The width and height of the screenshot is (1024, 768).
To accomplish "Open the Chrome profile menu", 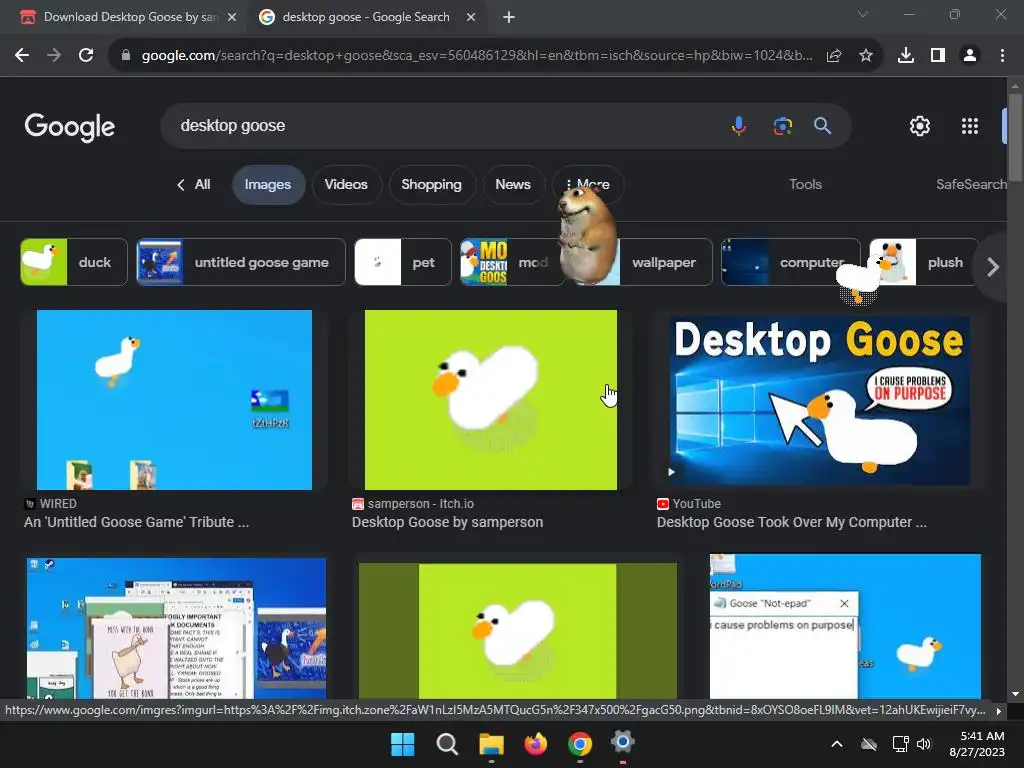I will [x=970, y=56].
